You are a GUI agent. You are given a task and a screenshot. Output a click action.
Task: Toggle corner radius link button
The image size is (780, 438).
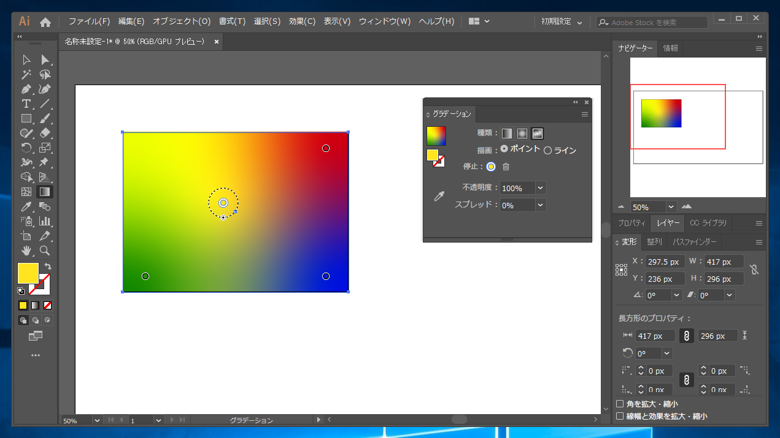tap(686, 380)
